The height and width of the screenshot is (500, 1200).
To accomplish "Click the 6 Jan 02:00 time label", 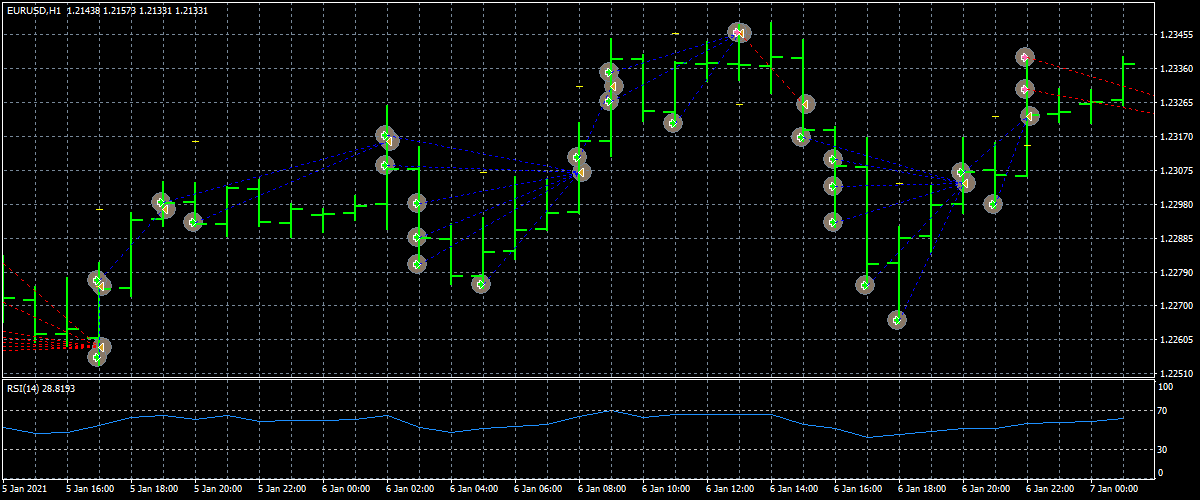I will click(410, 490).
